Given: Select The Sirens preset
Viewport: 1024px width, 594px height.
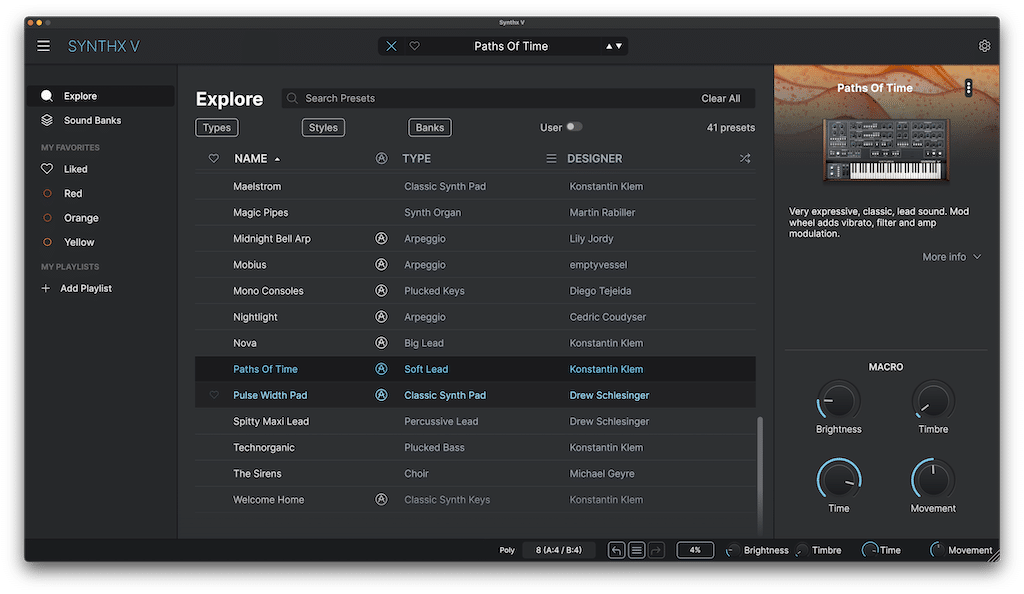Looking at the screenshot, I should click(475, 473).
